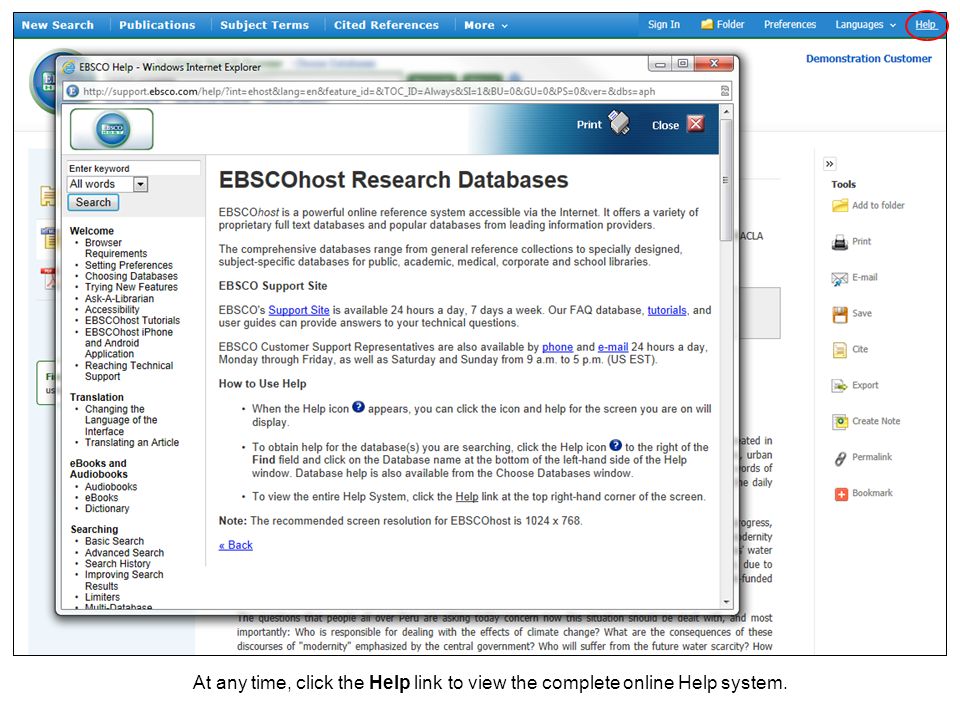Click the underlined Help link in bullet text
960x720 pixels.
coord(467,497)
